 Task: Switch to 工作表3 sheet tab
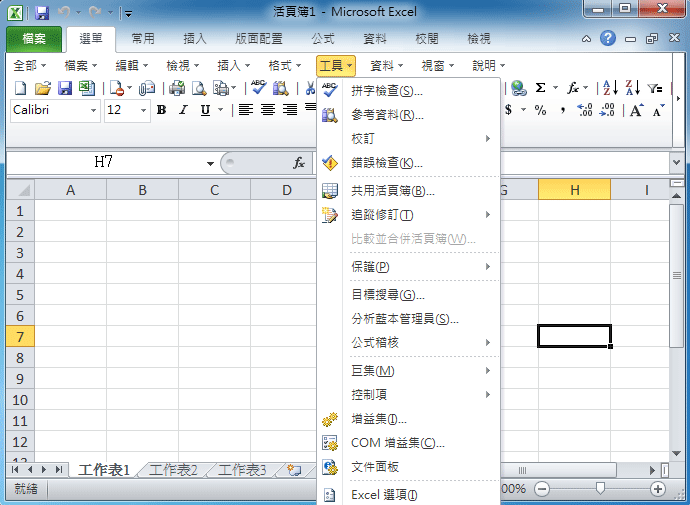tap(242, 470)
